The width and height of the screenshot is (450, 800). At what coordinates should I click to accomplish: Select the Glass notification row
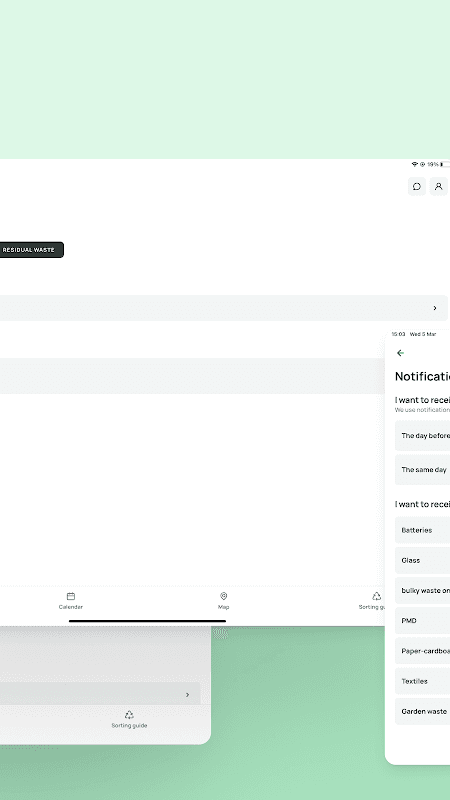click(x=422, y=560)
